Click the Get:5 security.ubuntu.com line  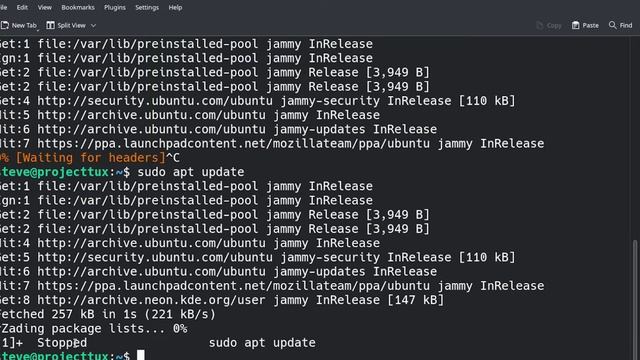click(x=258, y=257)
